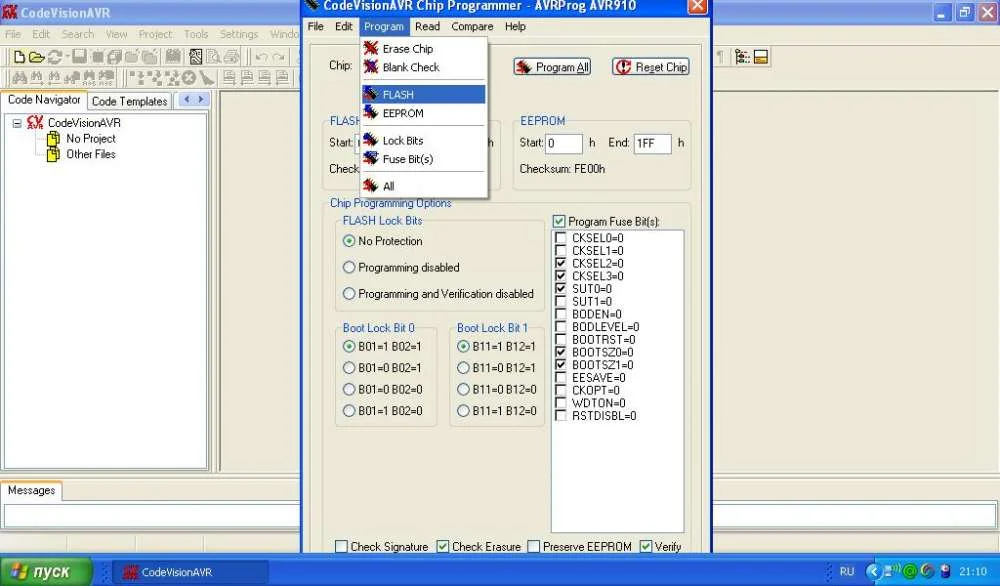This screenshot has width=1000, height=586.
Task: Uncheck the BOOTSZ1=0 fuse bit
Action: pos(561,365)
